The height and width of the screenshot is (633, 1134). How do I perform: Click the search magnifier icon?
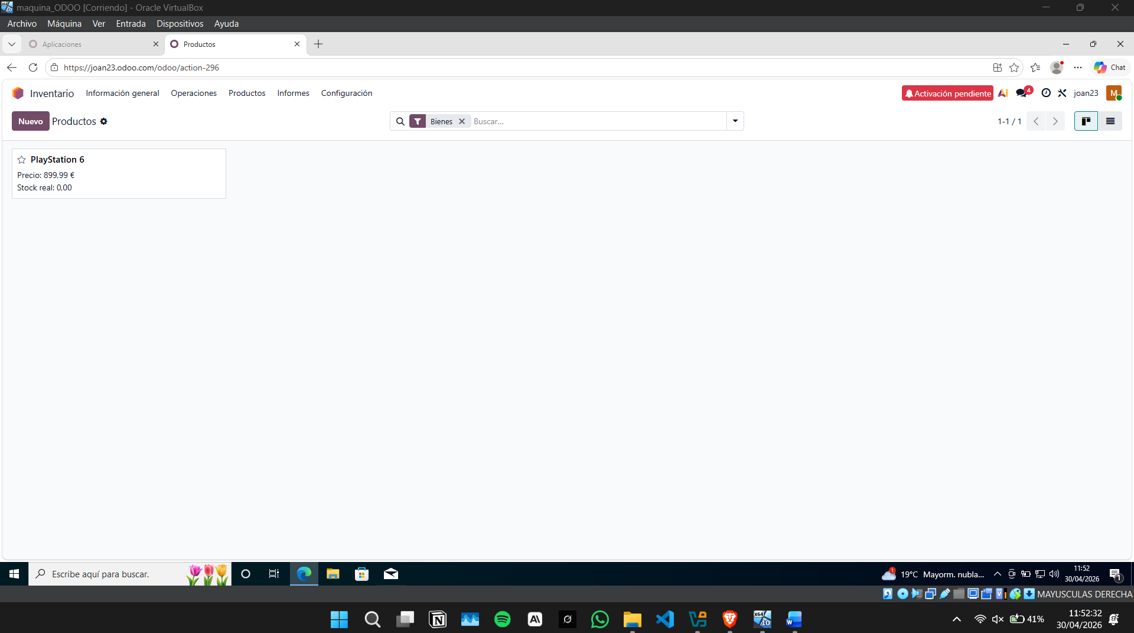point(400,122)
